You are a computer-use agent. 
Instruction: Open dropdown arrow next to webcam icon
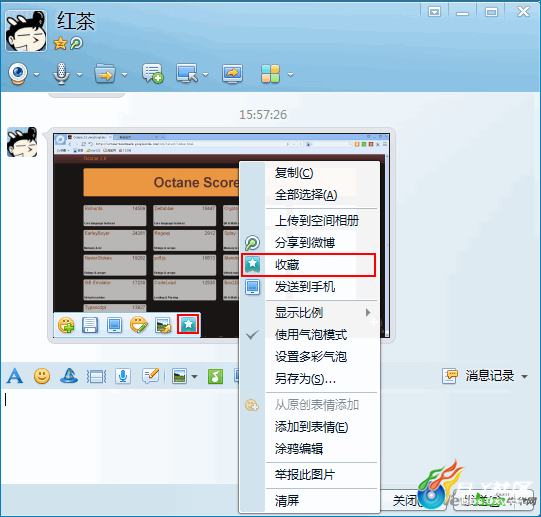point(37,75)
